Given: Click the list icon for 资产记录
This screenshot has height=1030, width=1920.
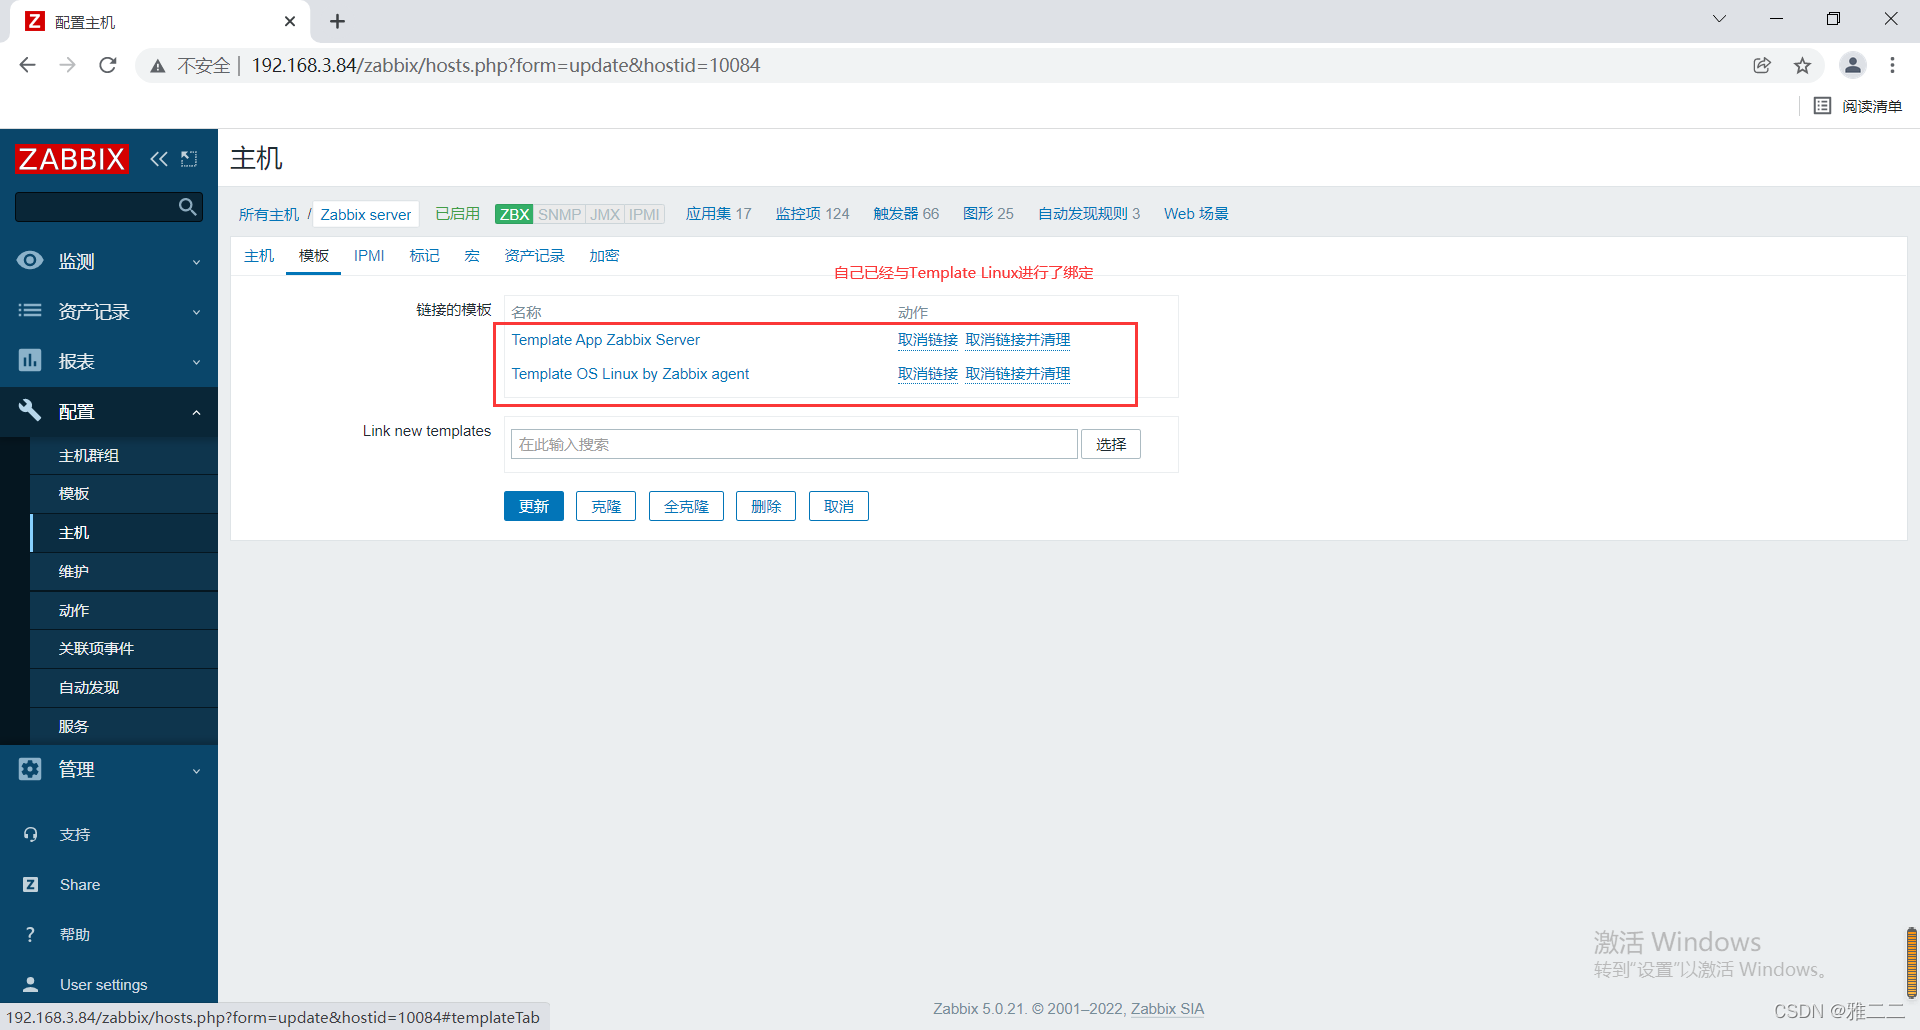Looking at the screenshot, I should click(30, 311).
